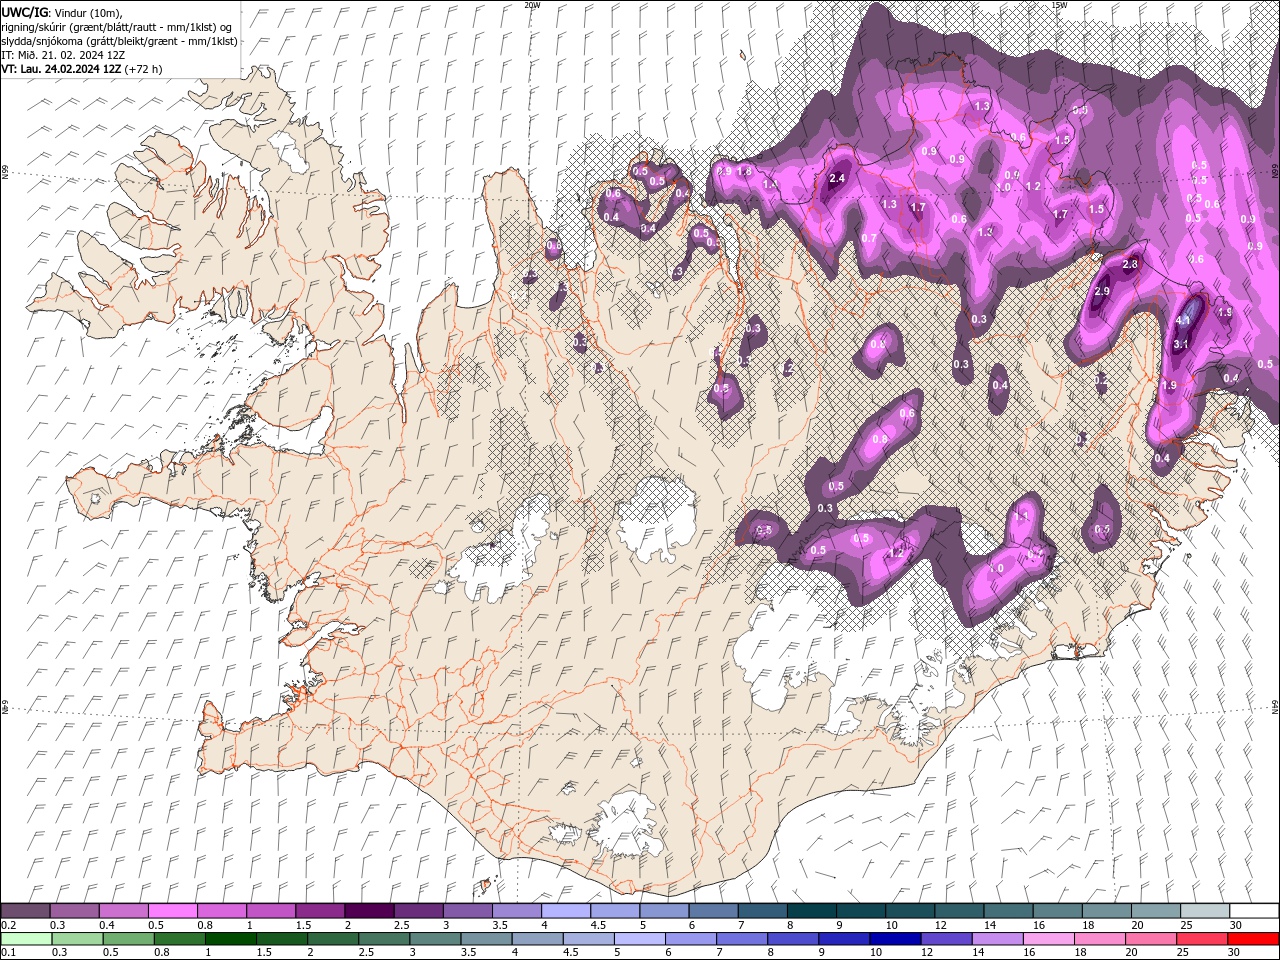
Task: Pick the light violet swatch above 14 in the lower legend
Action: coord(996,938)
